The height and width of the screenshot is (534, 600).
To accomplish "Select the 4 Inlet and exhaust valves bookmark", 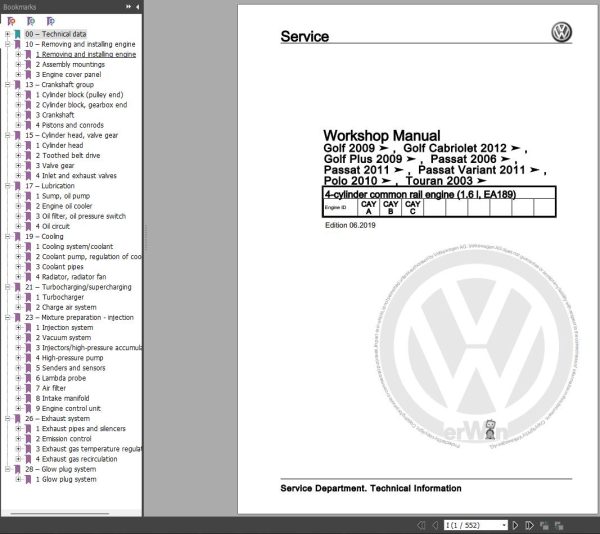I will click(76, 176).
